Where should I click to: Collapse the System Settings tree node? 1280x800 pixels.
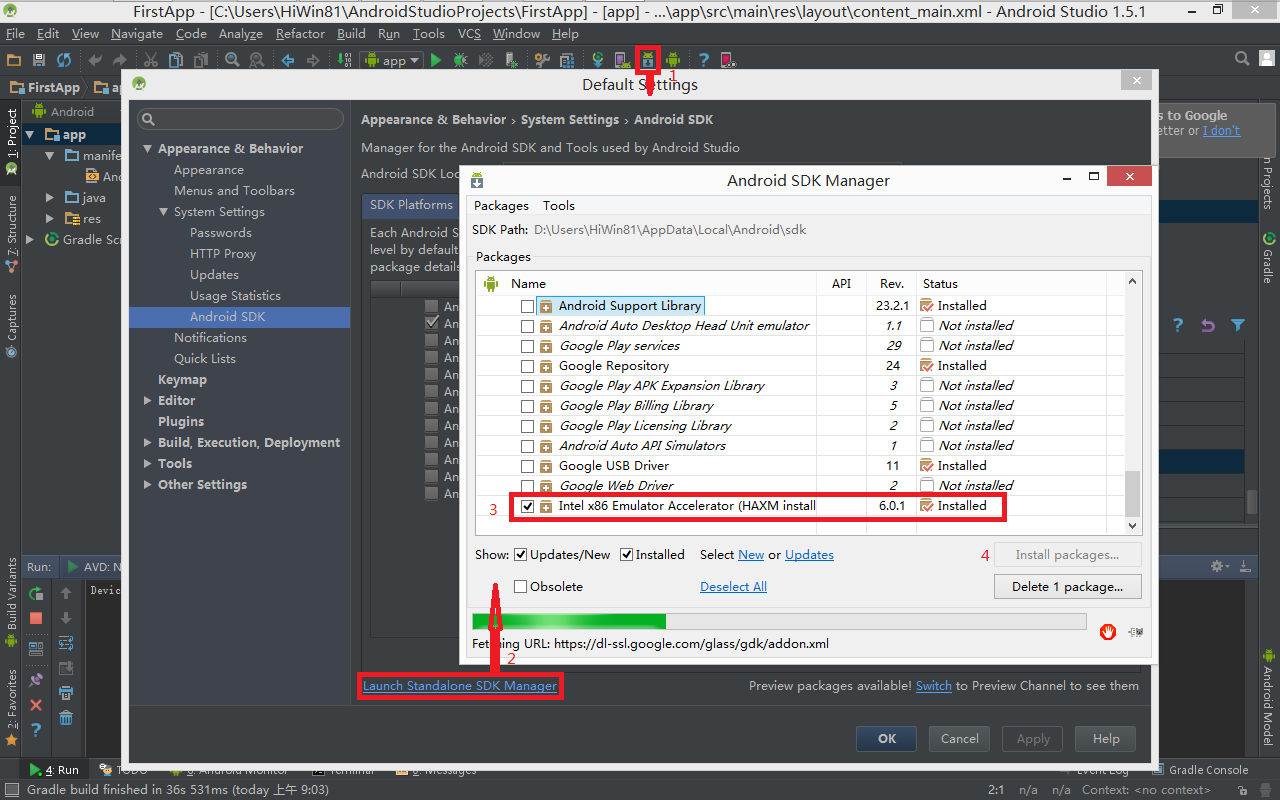(x=164, y=212)
